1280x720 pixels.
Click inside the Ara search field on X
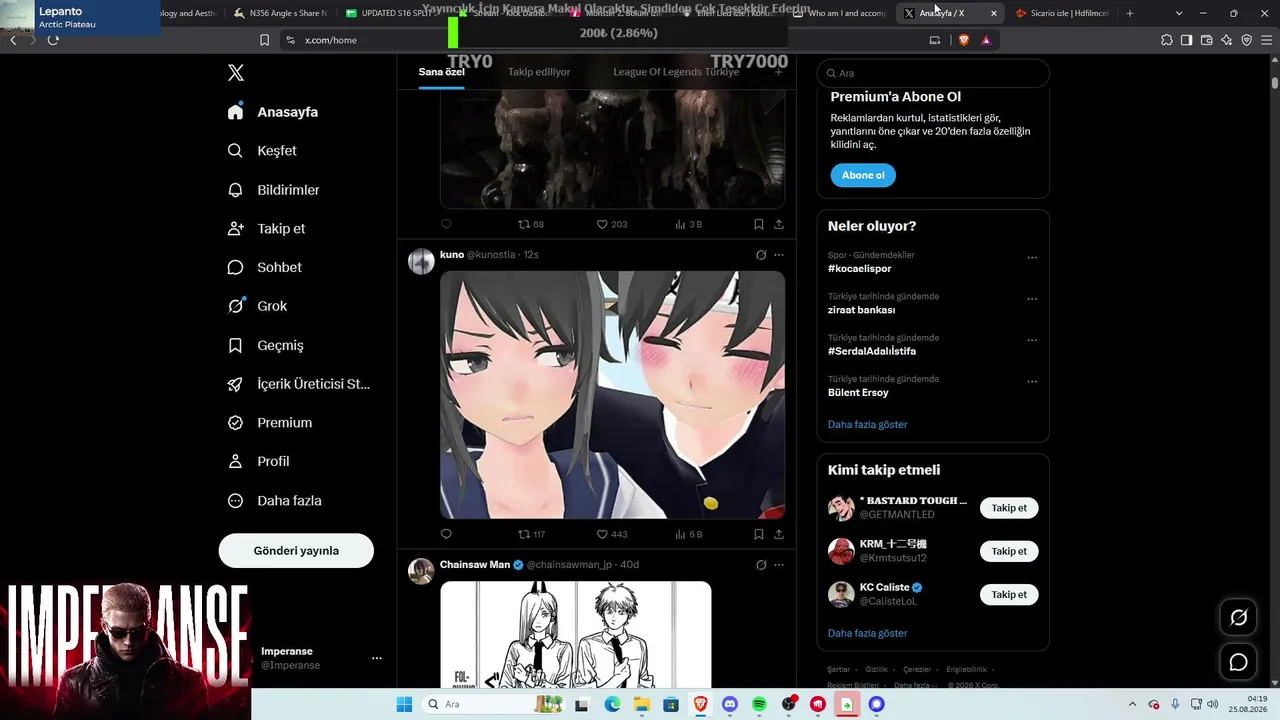(933, 73)
